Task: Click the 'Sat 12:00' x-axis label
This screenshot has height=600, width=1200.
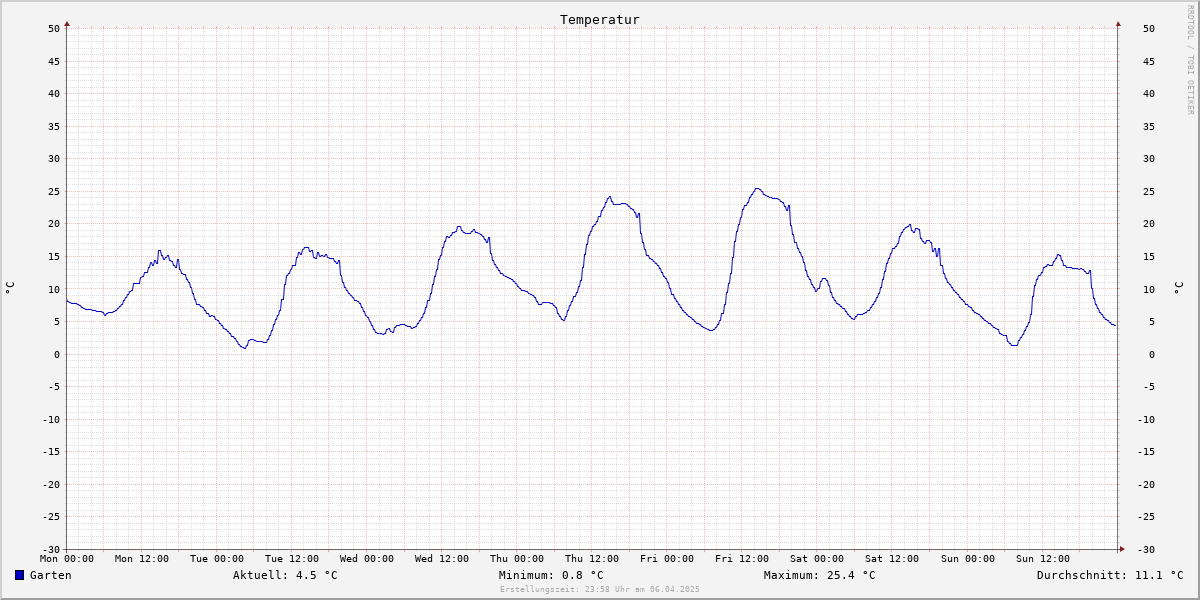Action: (x=892, y=559)
